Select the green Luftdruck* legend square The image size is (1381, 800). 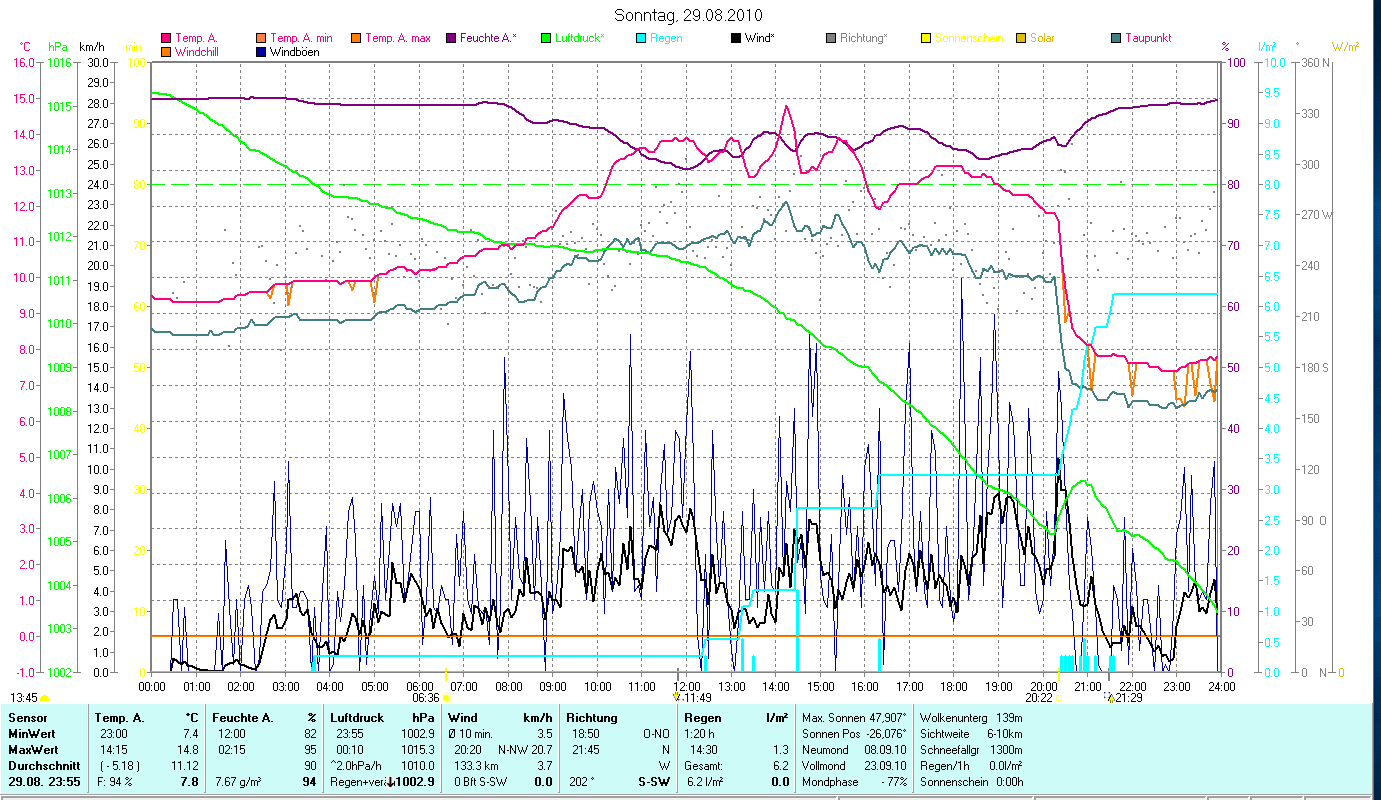tap(545, 39)
